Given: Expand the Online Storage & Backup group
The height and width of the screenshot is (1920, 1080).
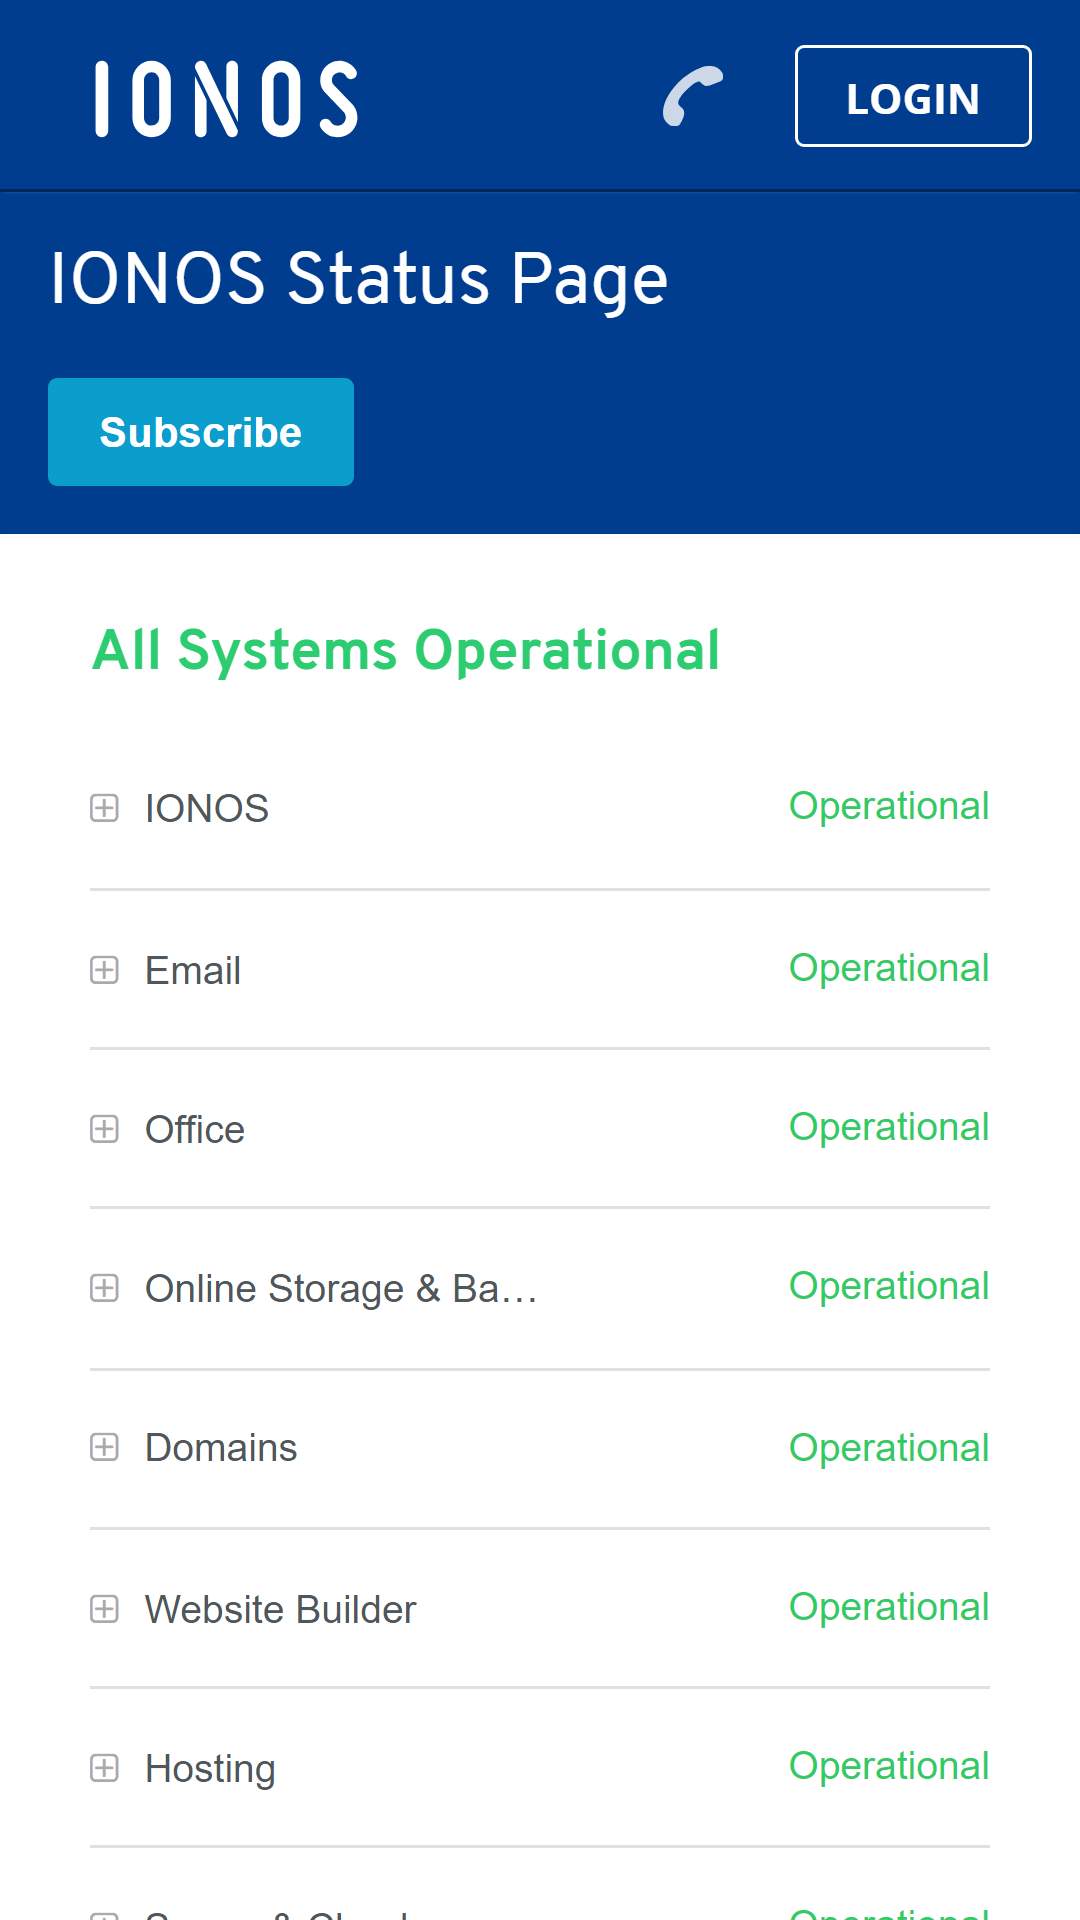Looking at the screenshot, I should (x=104, y=1288).
